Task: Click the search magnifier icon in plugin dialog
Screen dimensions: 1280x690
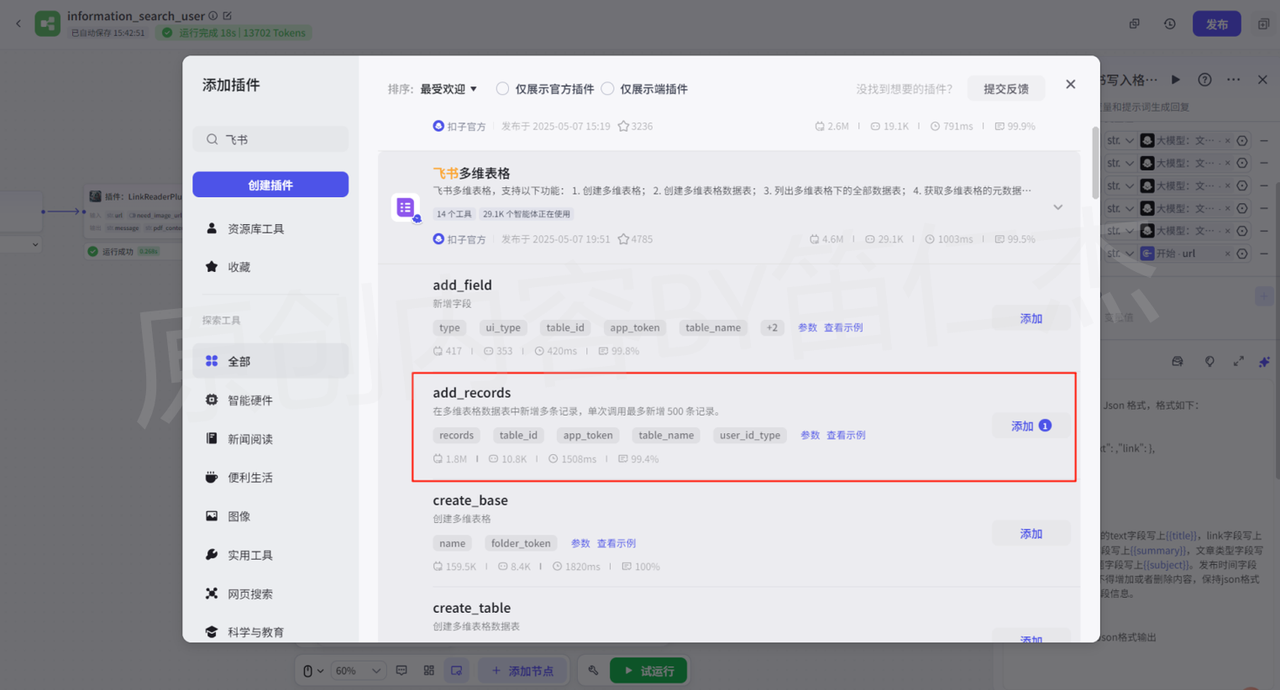Action: tap(212, 140)
